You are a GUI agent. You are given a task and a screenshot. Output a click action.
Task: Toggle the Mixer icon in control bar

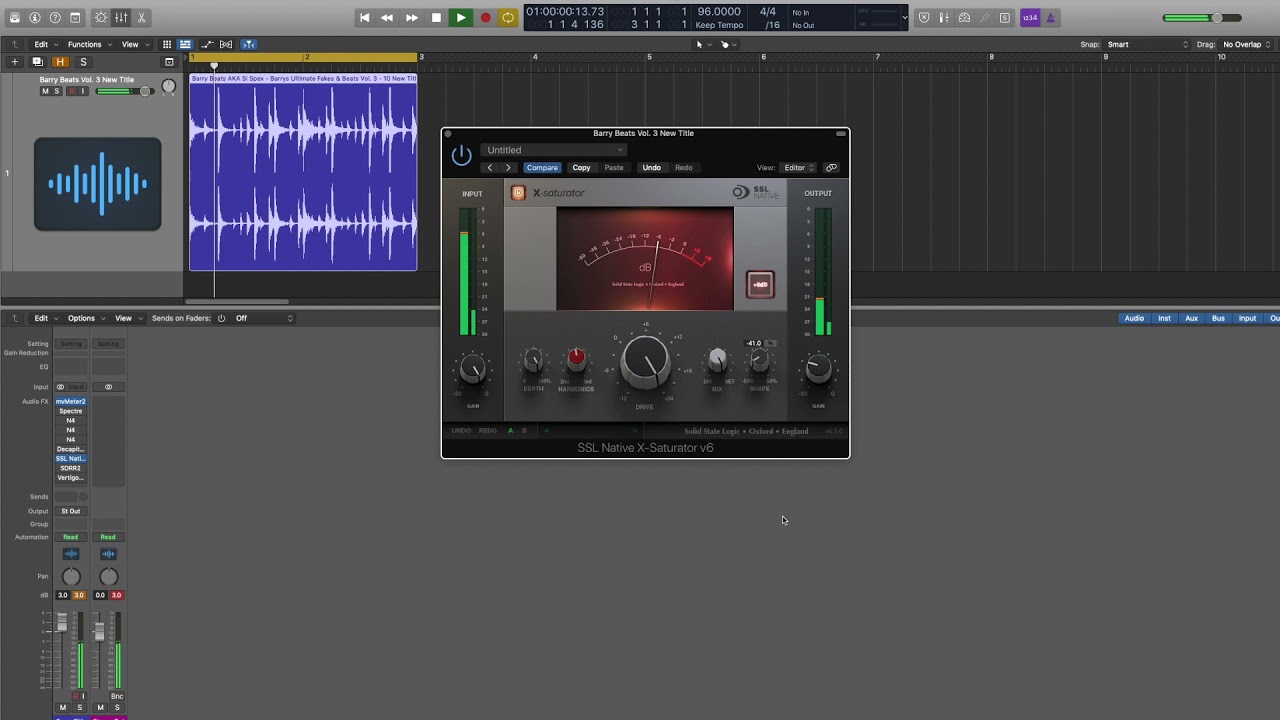point(121,18)
